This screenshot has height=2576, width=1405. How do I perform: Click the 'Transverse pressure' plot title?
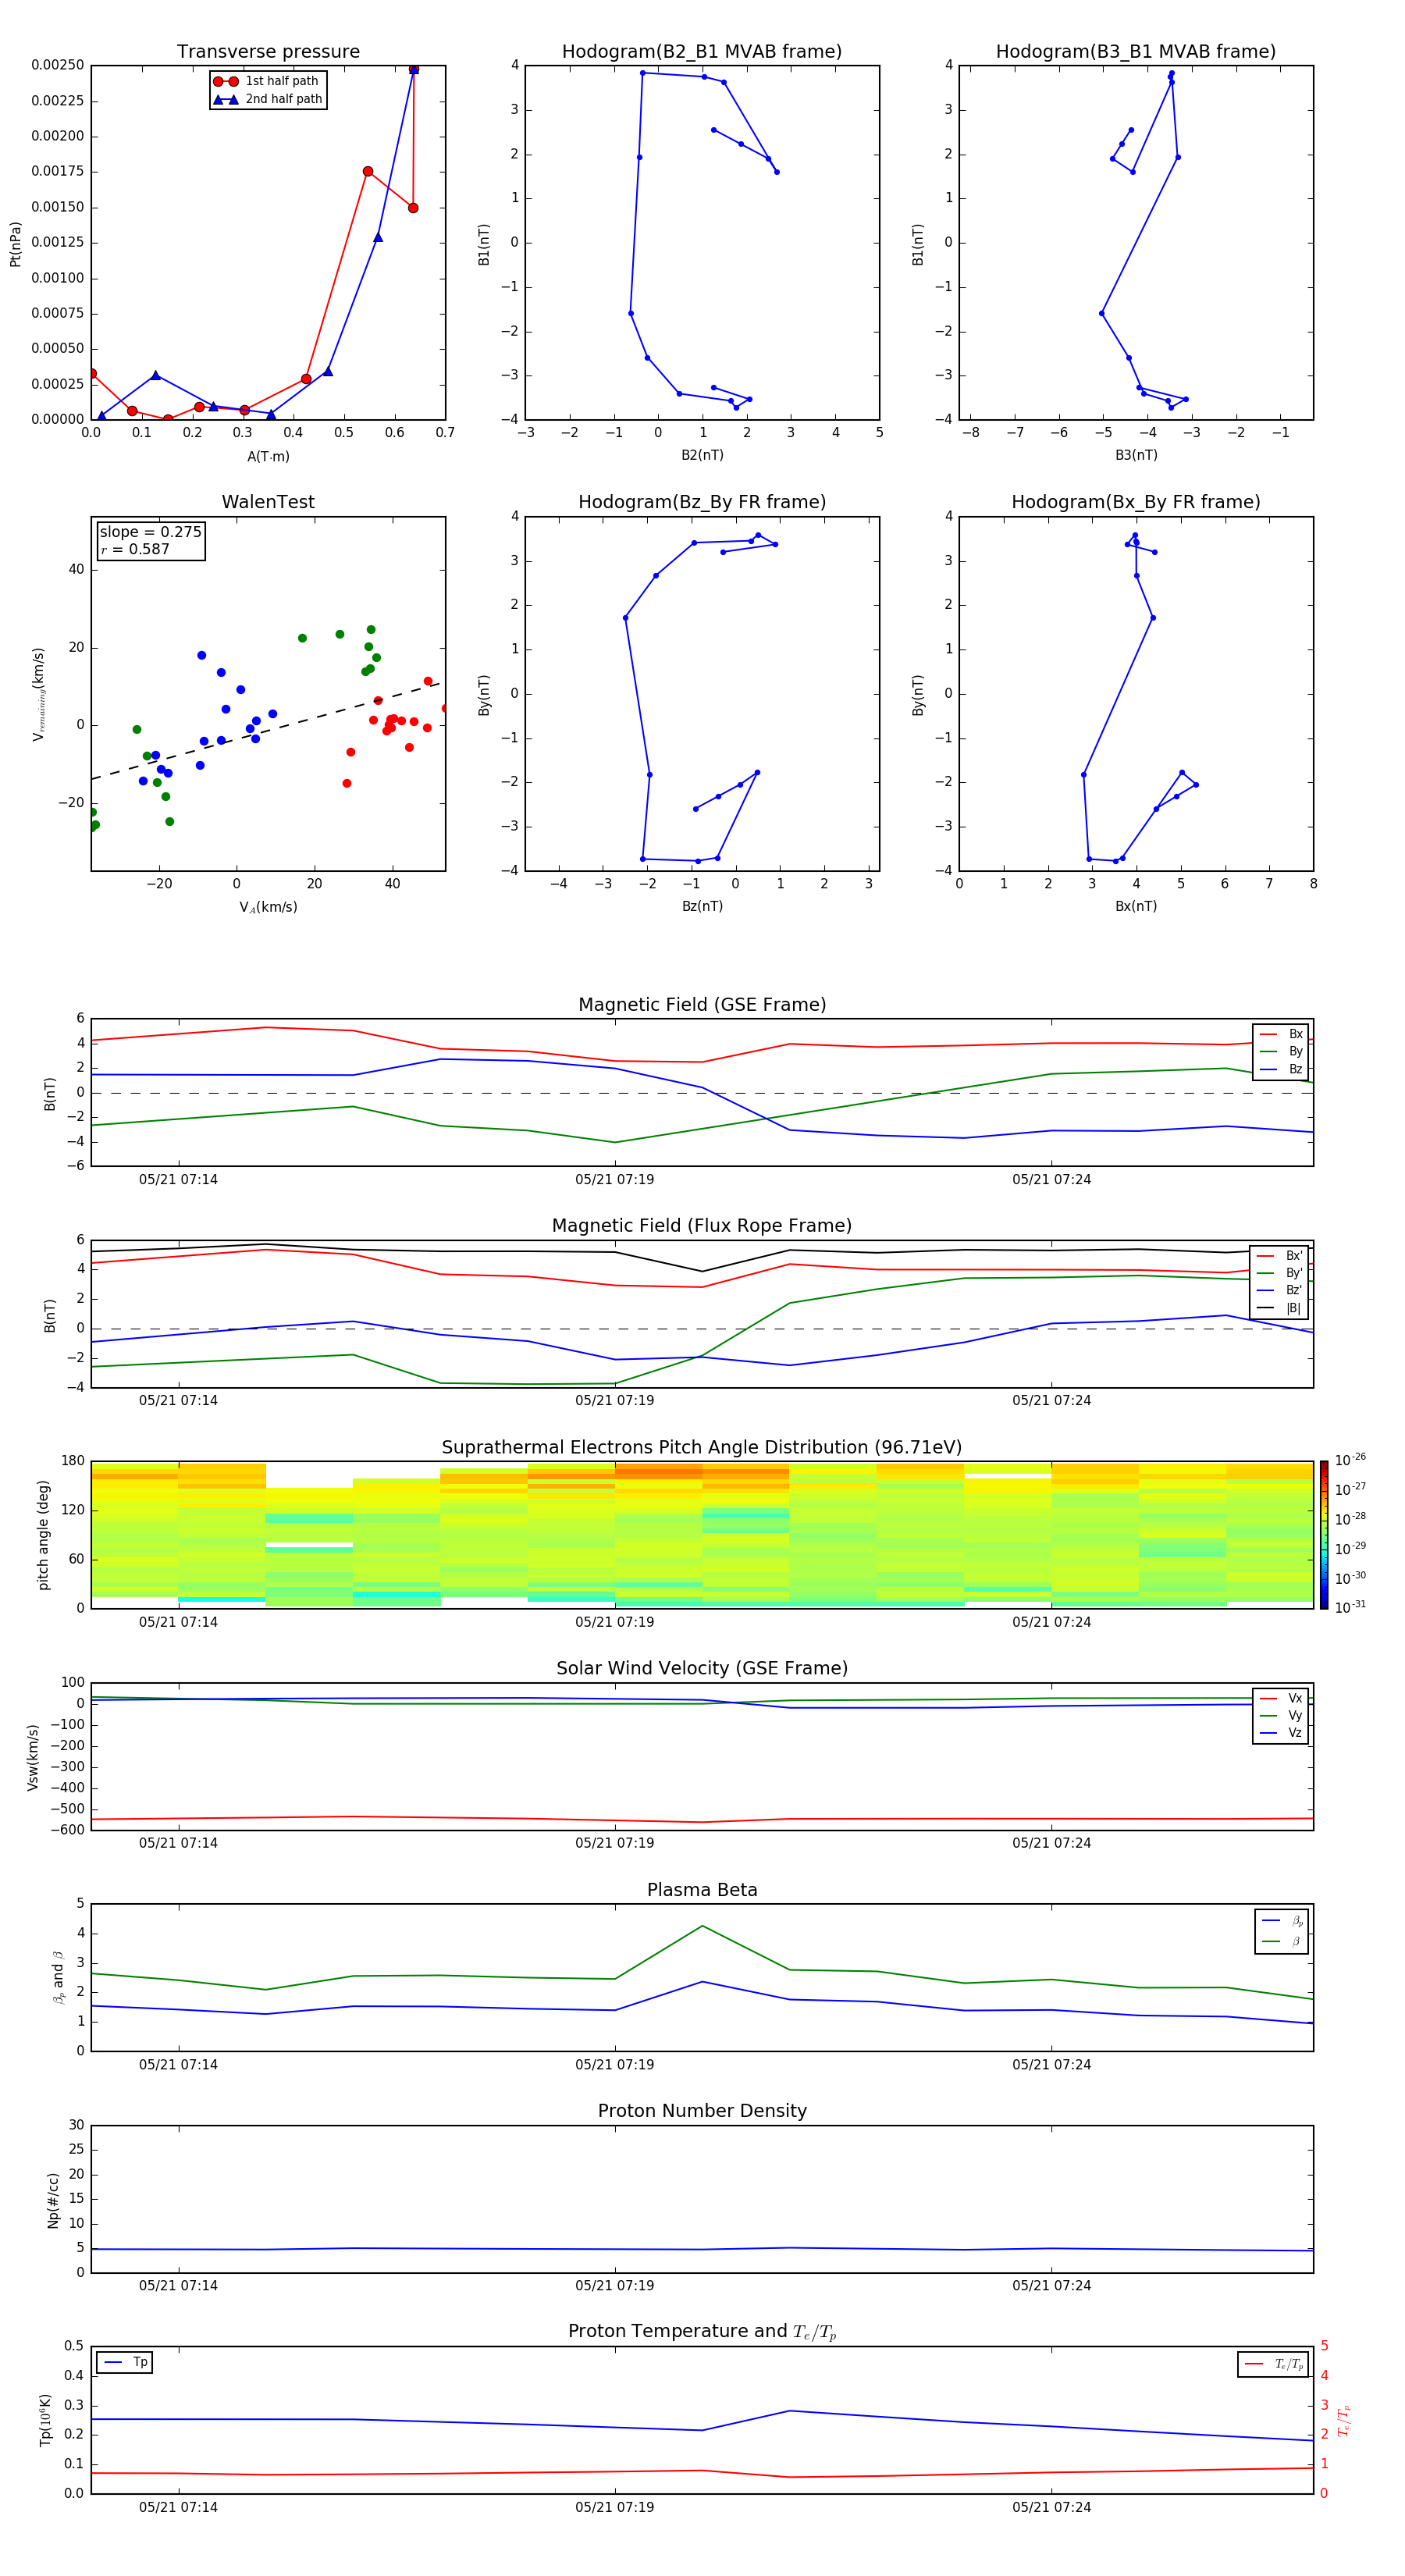pos(268,52)
